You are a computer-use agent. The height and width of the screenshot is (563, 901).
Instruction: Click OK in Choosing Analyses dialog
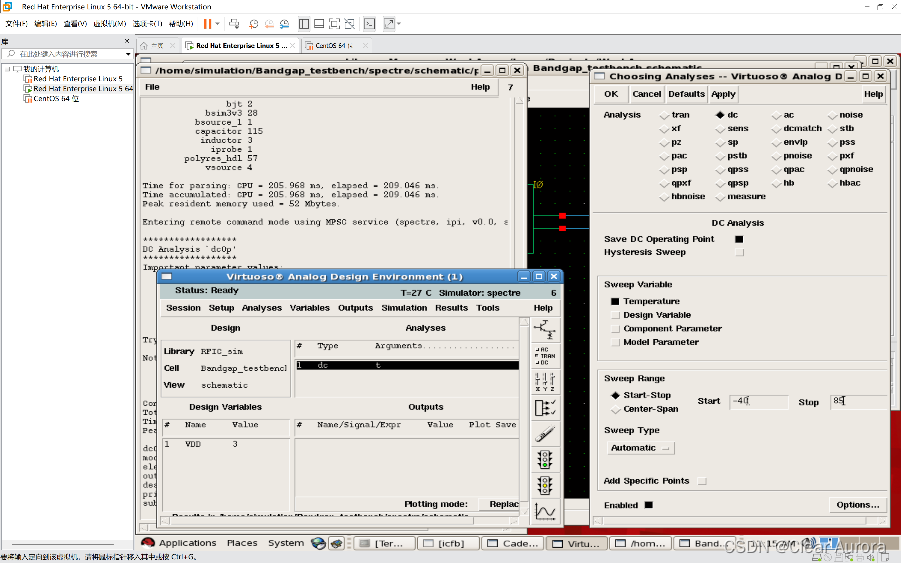[x=611, y=94]
